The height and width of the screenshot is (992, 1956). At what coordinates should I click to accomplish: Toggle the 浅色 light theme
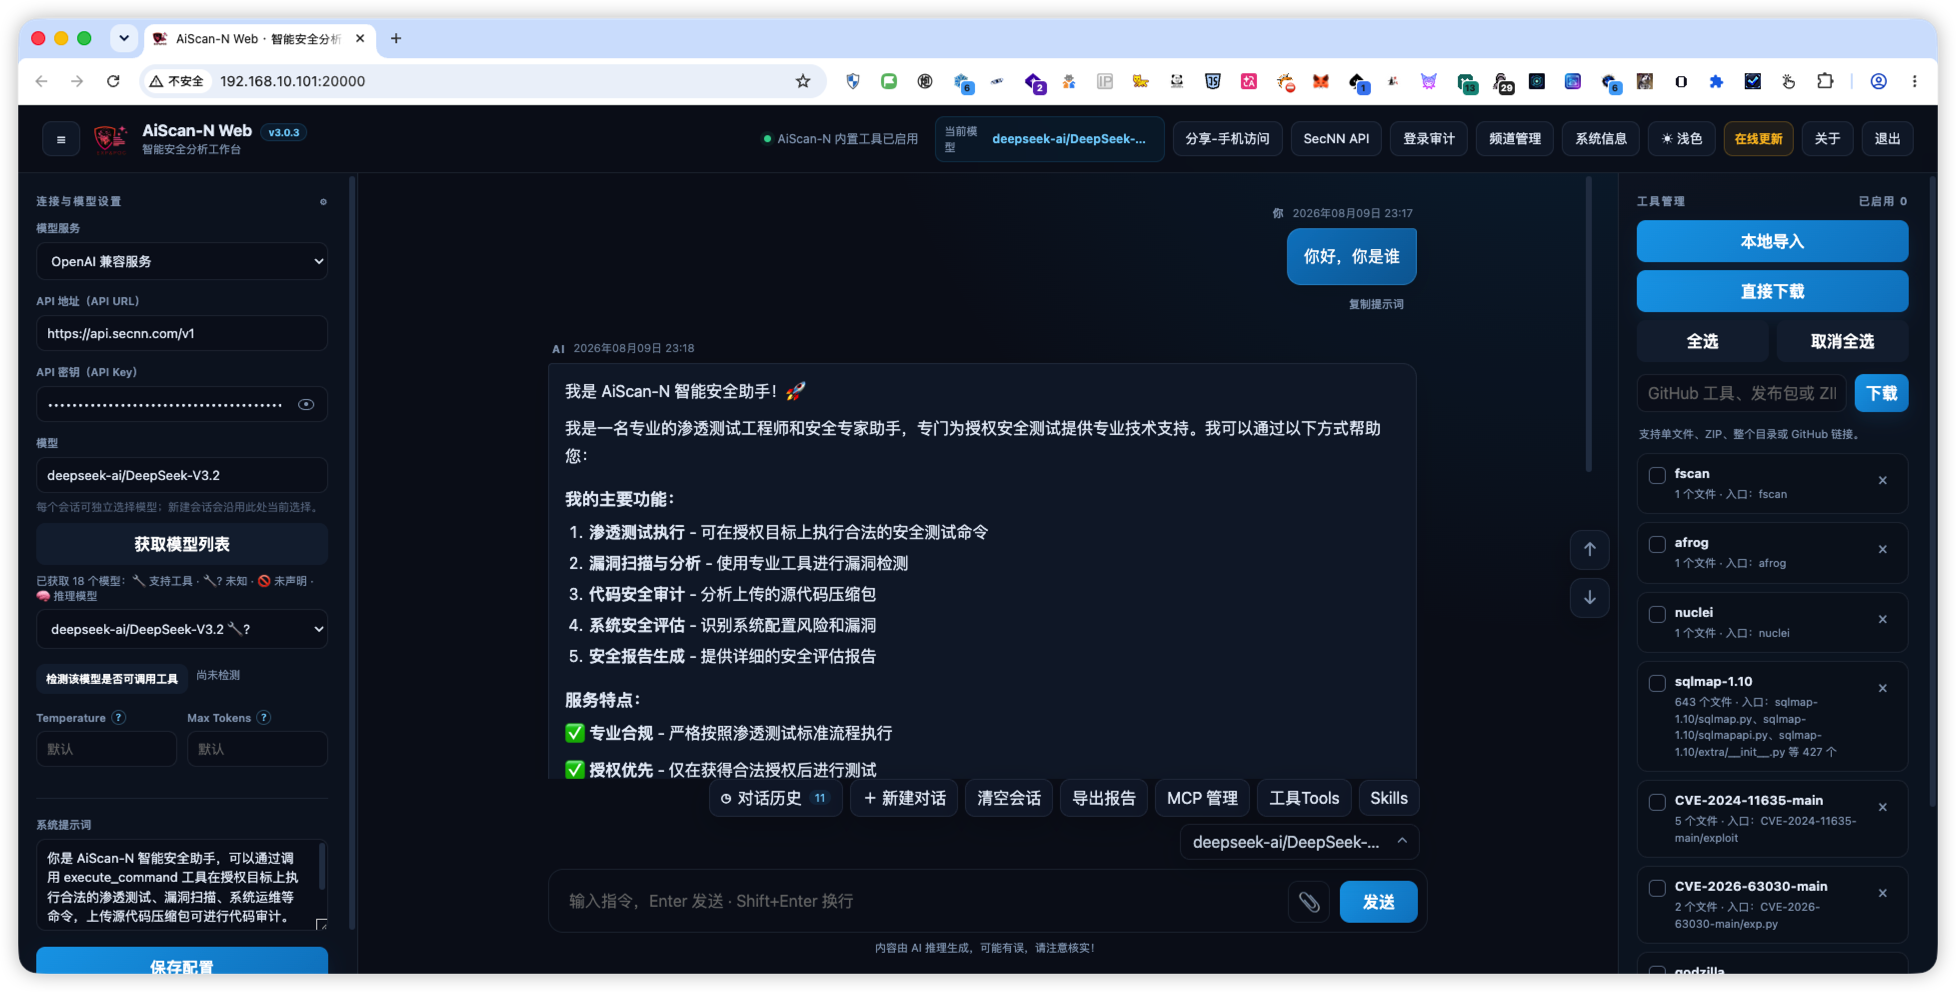pyautogui.click(x=1682, y=139)
